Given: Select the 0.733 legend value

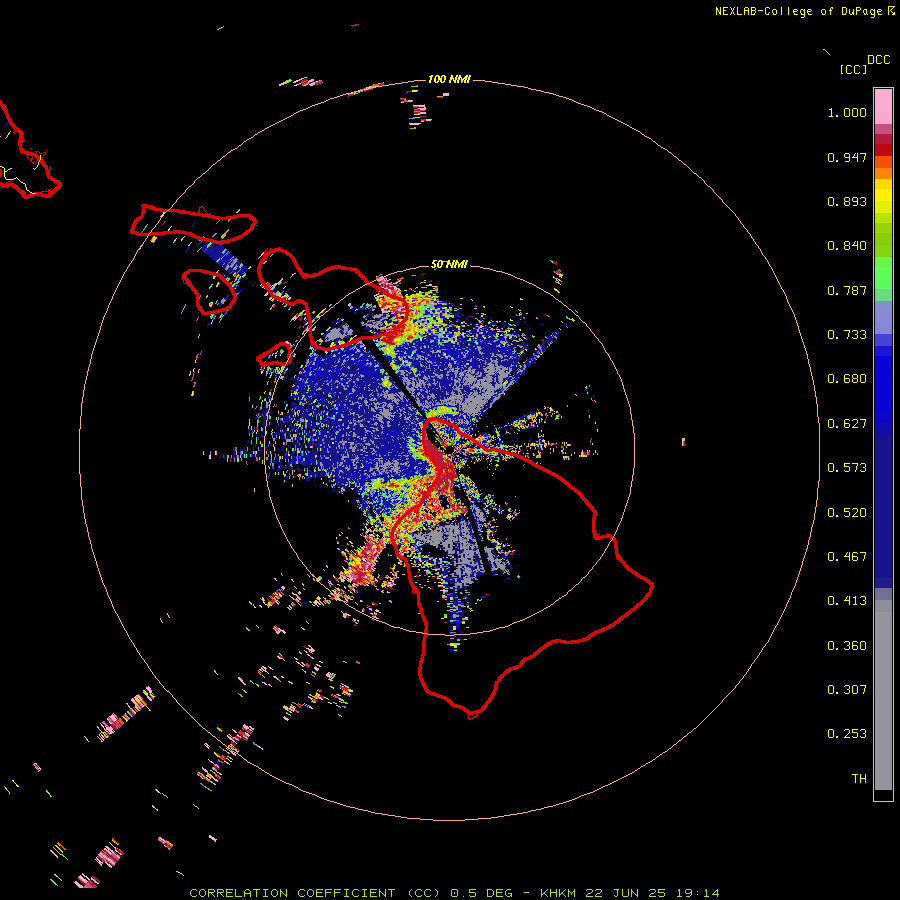Looking at the screenshot, I should coord(847,335).
